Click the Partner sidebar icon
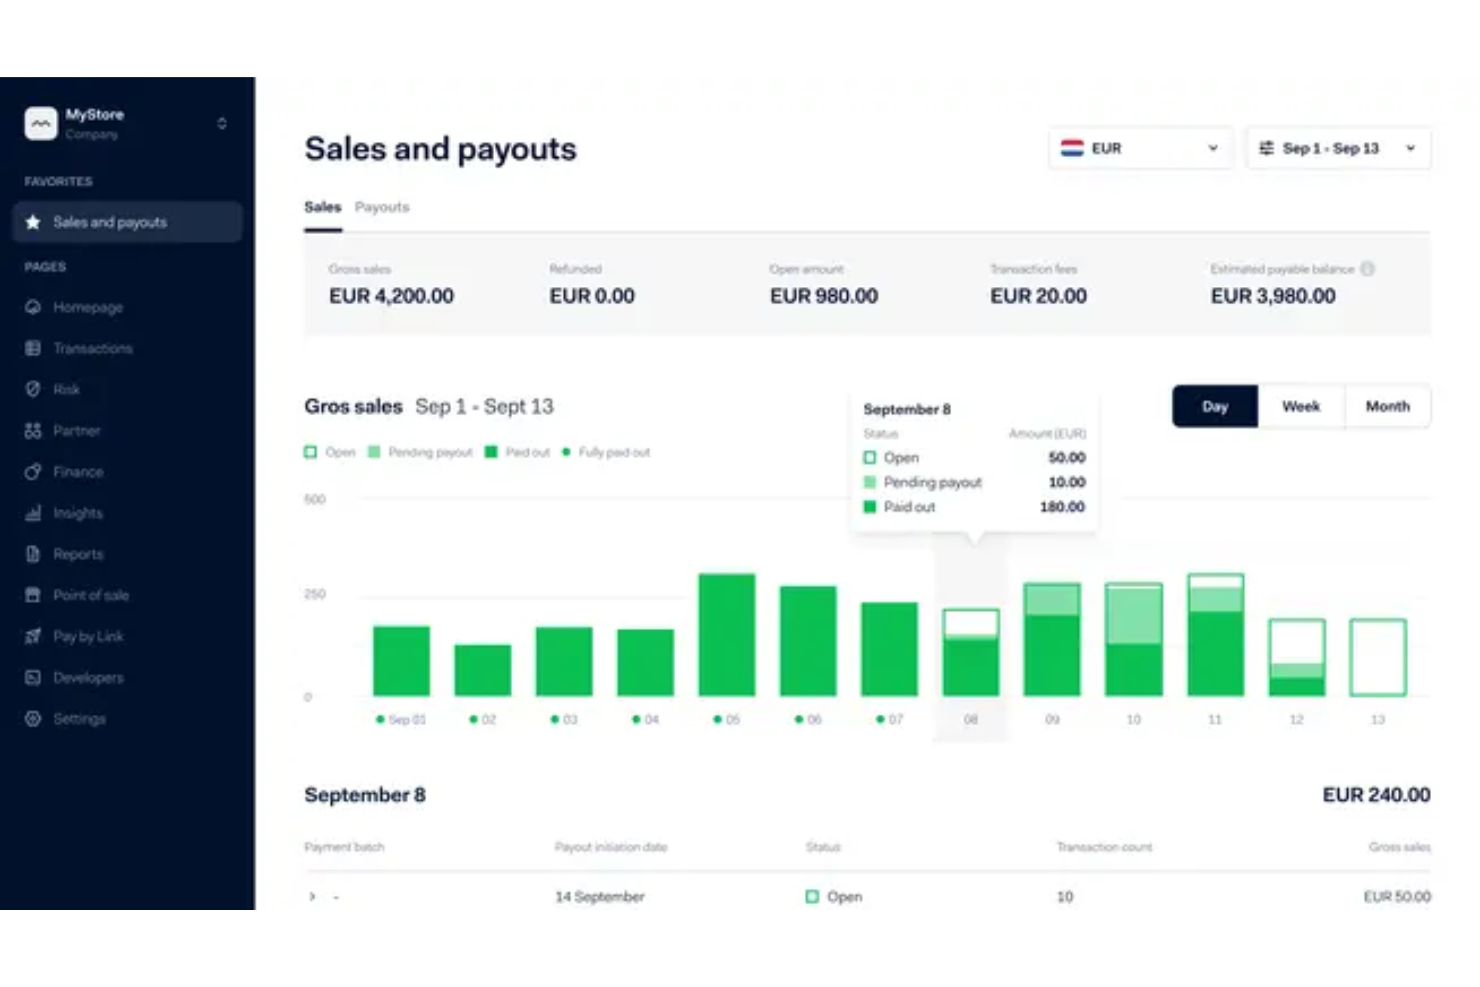The image size is (1480, 987). 34,430
